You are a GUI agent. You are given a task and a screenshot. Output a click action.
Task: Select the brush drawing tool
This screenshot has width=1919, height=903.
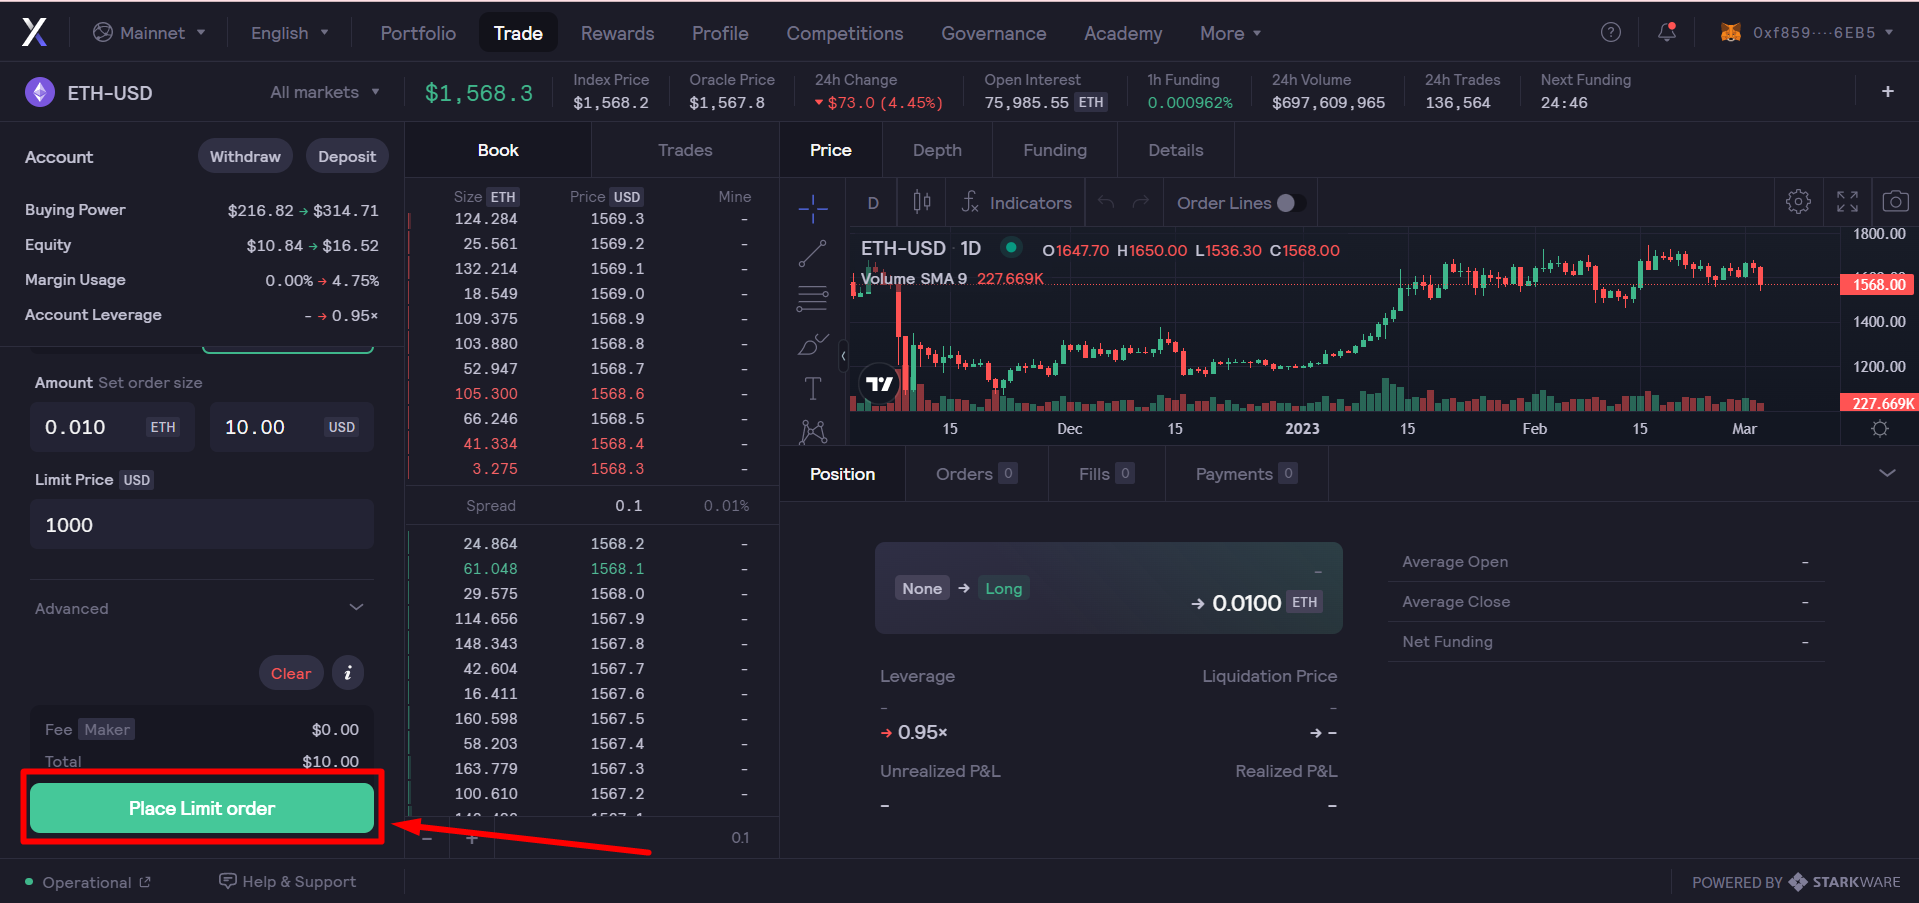click(813, 344)
